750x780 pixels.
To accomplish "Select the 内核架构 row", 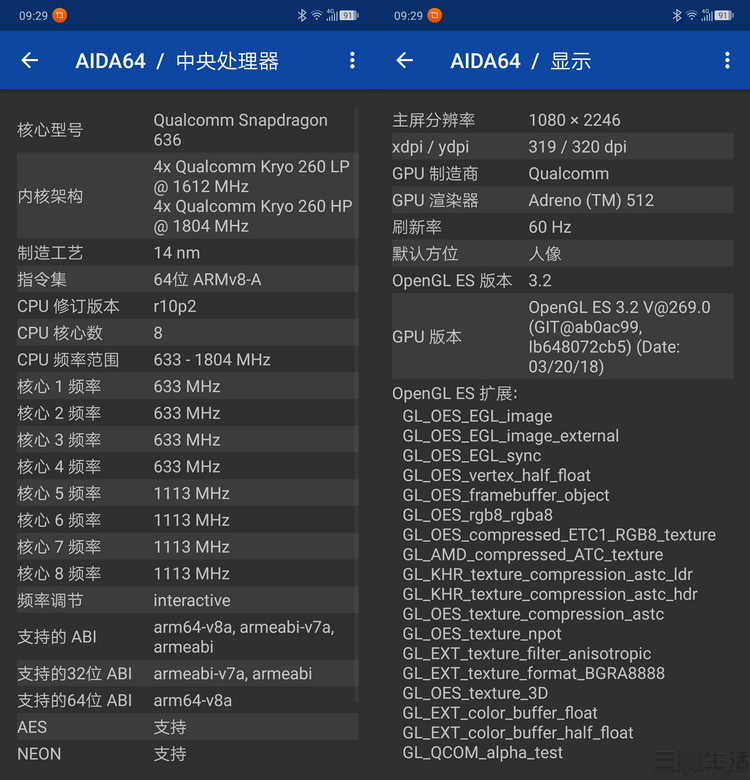I will [x=185, y=196].
